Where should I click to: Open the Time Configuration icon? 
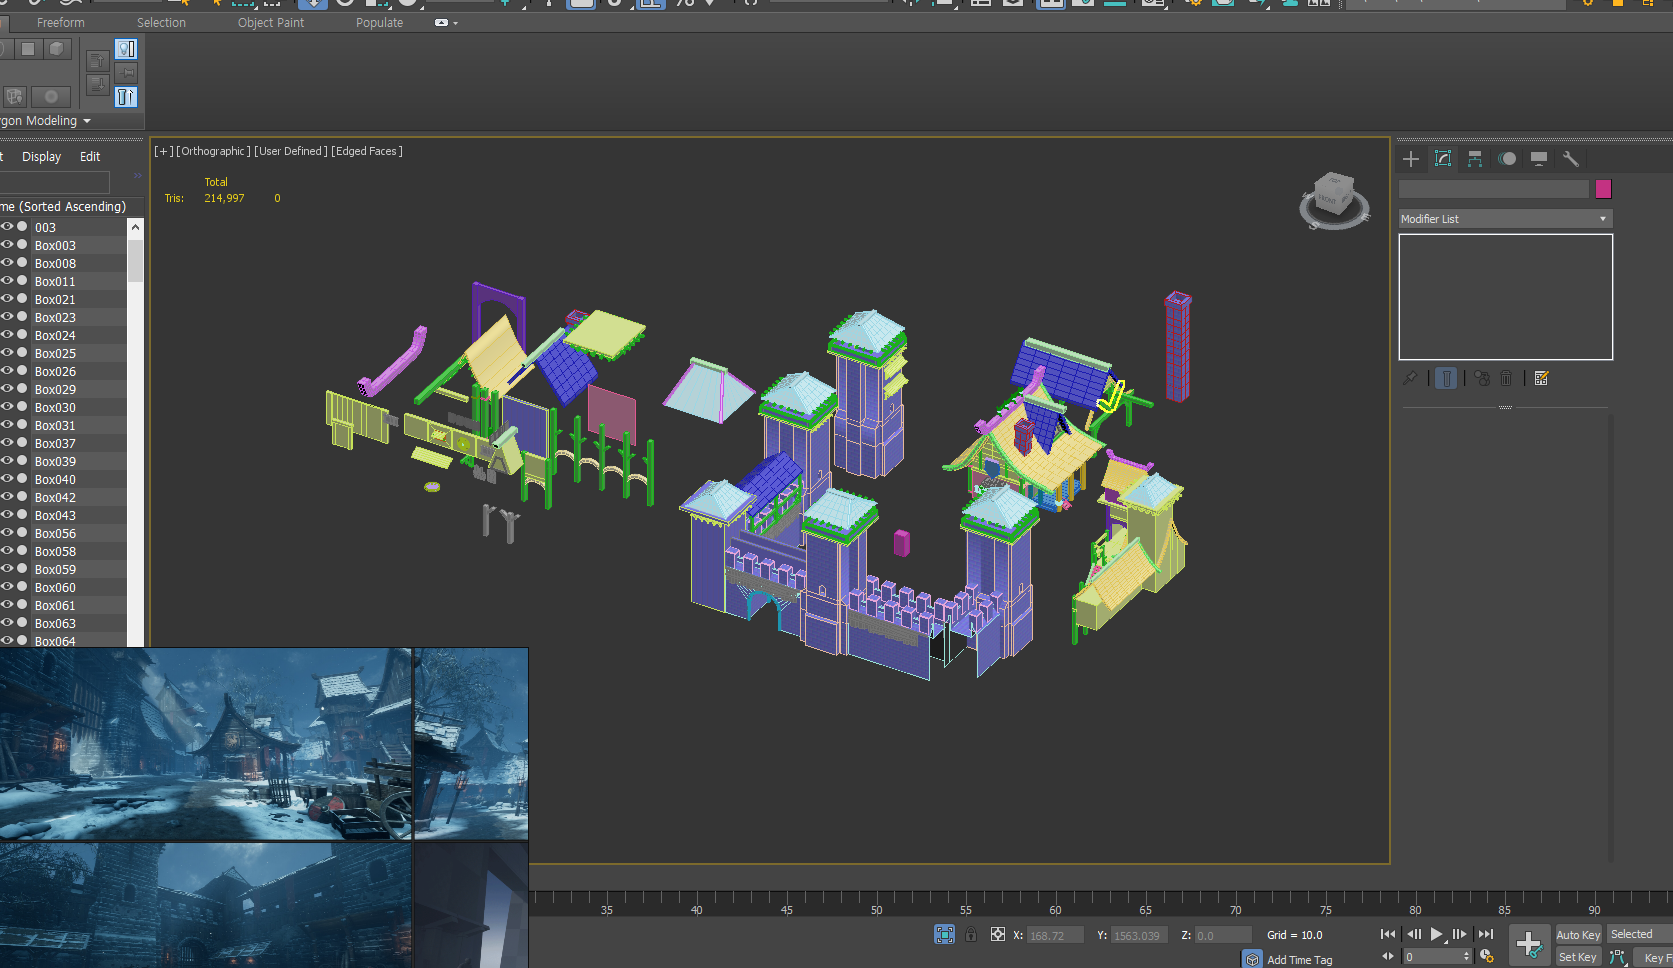tap(1487, 956)
